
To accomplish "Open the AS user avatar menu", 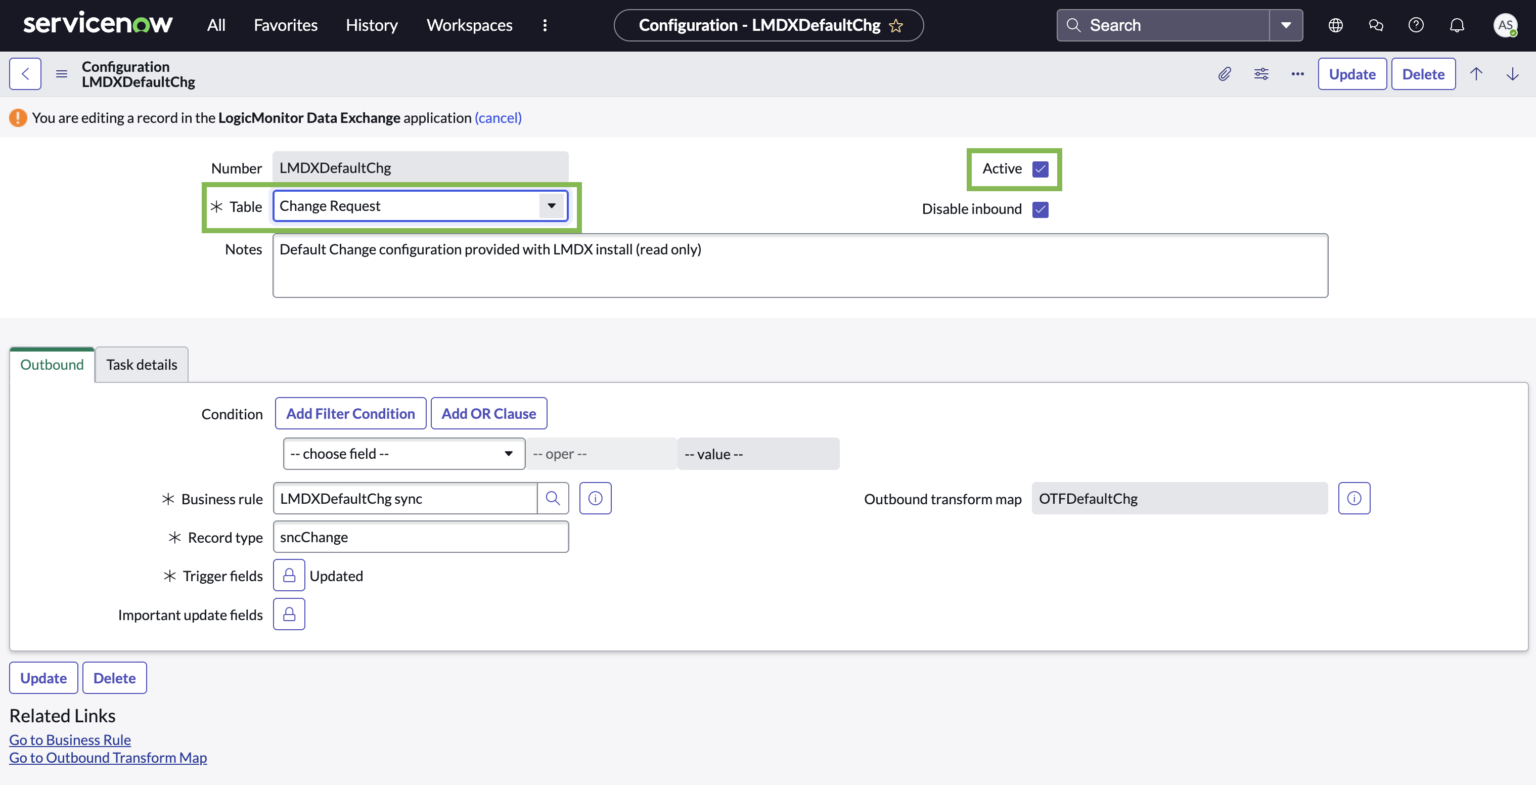I will pyautogui.click(x=1505, y=25).
